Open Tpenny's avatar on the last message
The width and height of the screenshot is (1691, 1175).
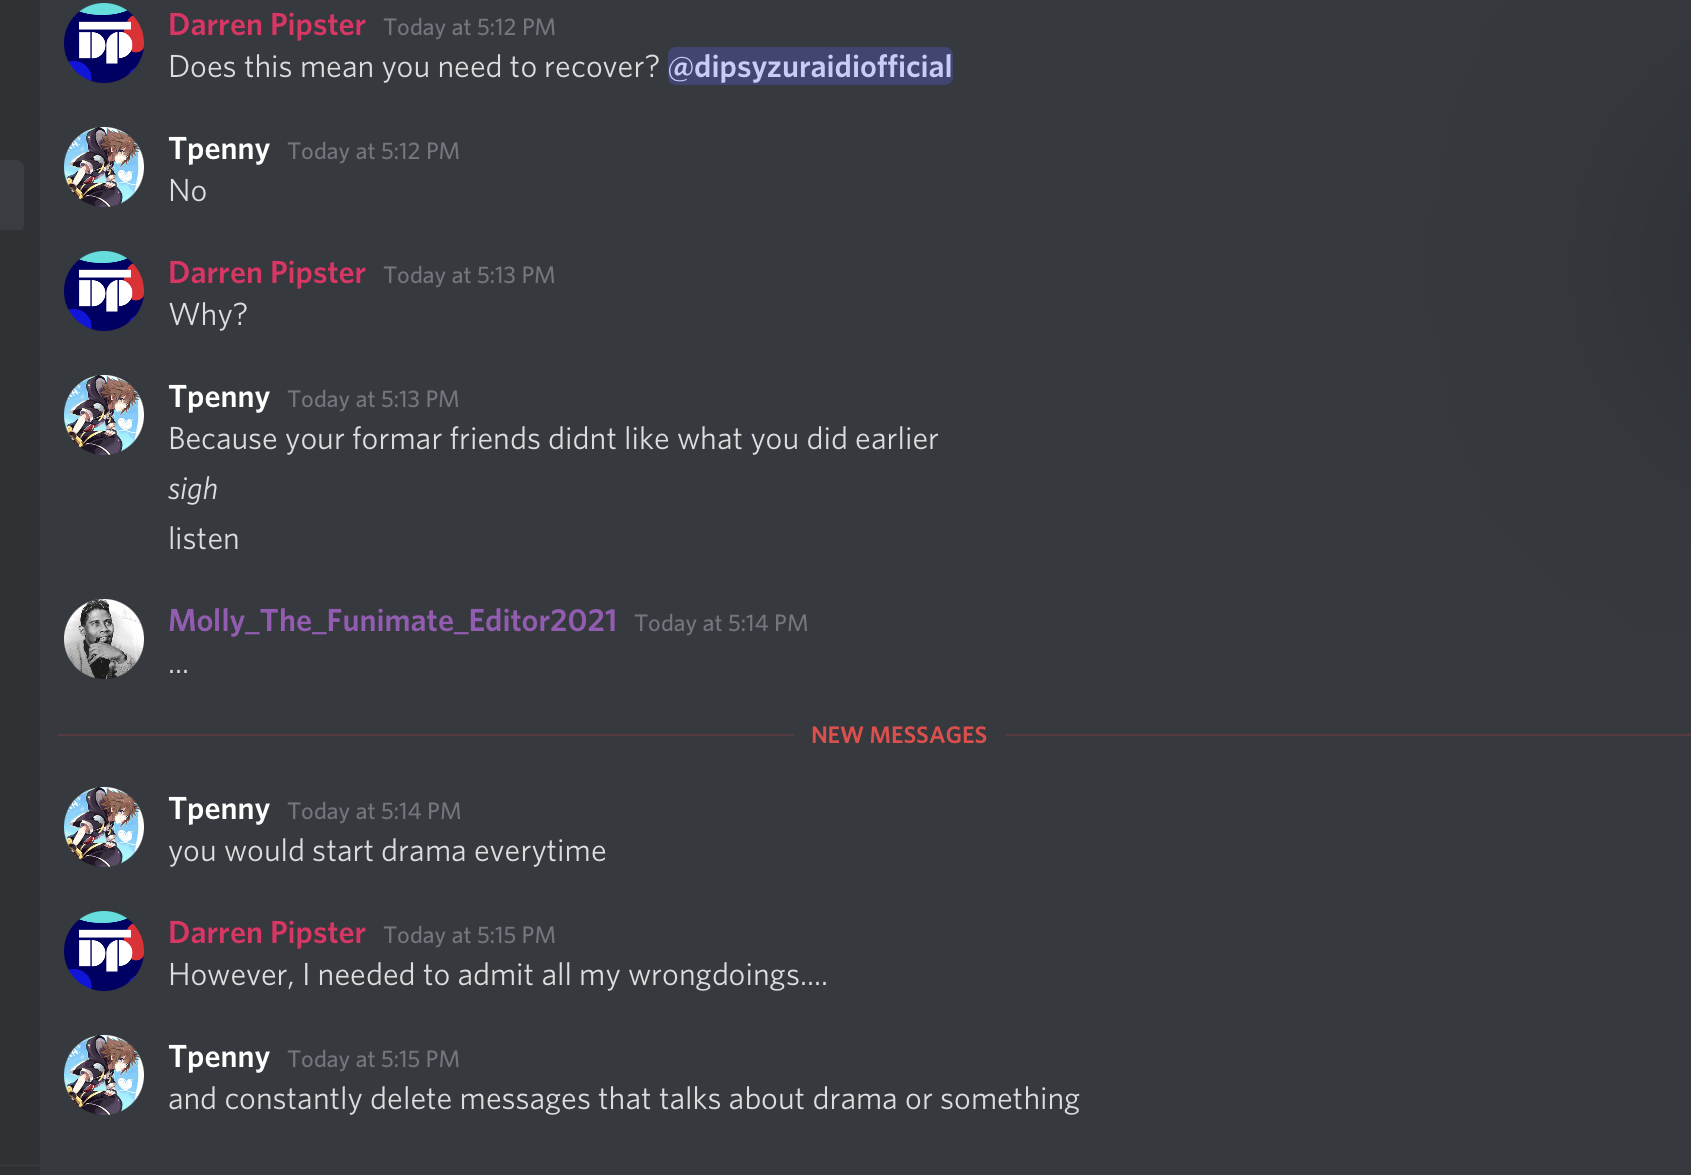coord(104,1075)
